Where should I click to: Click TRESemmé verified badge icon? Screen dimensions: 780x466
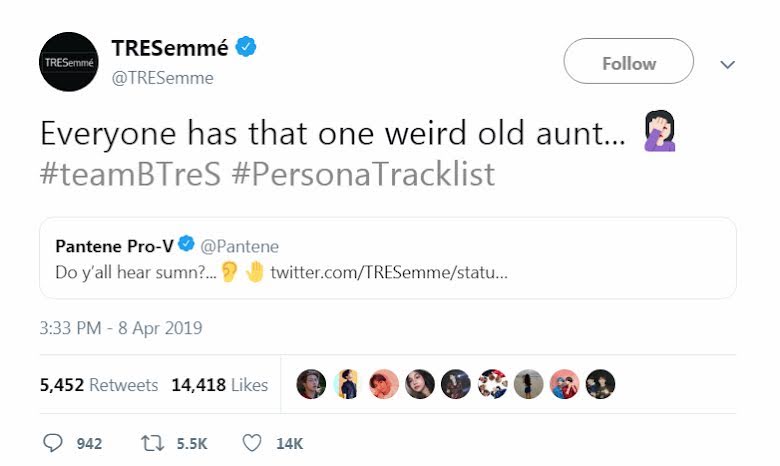(246, 47)
